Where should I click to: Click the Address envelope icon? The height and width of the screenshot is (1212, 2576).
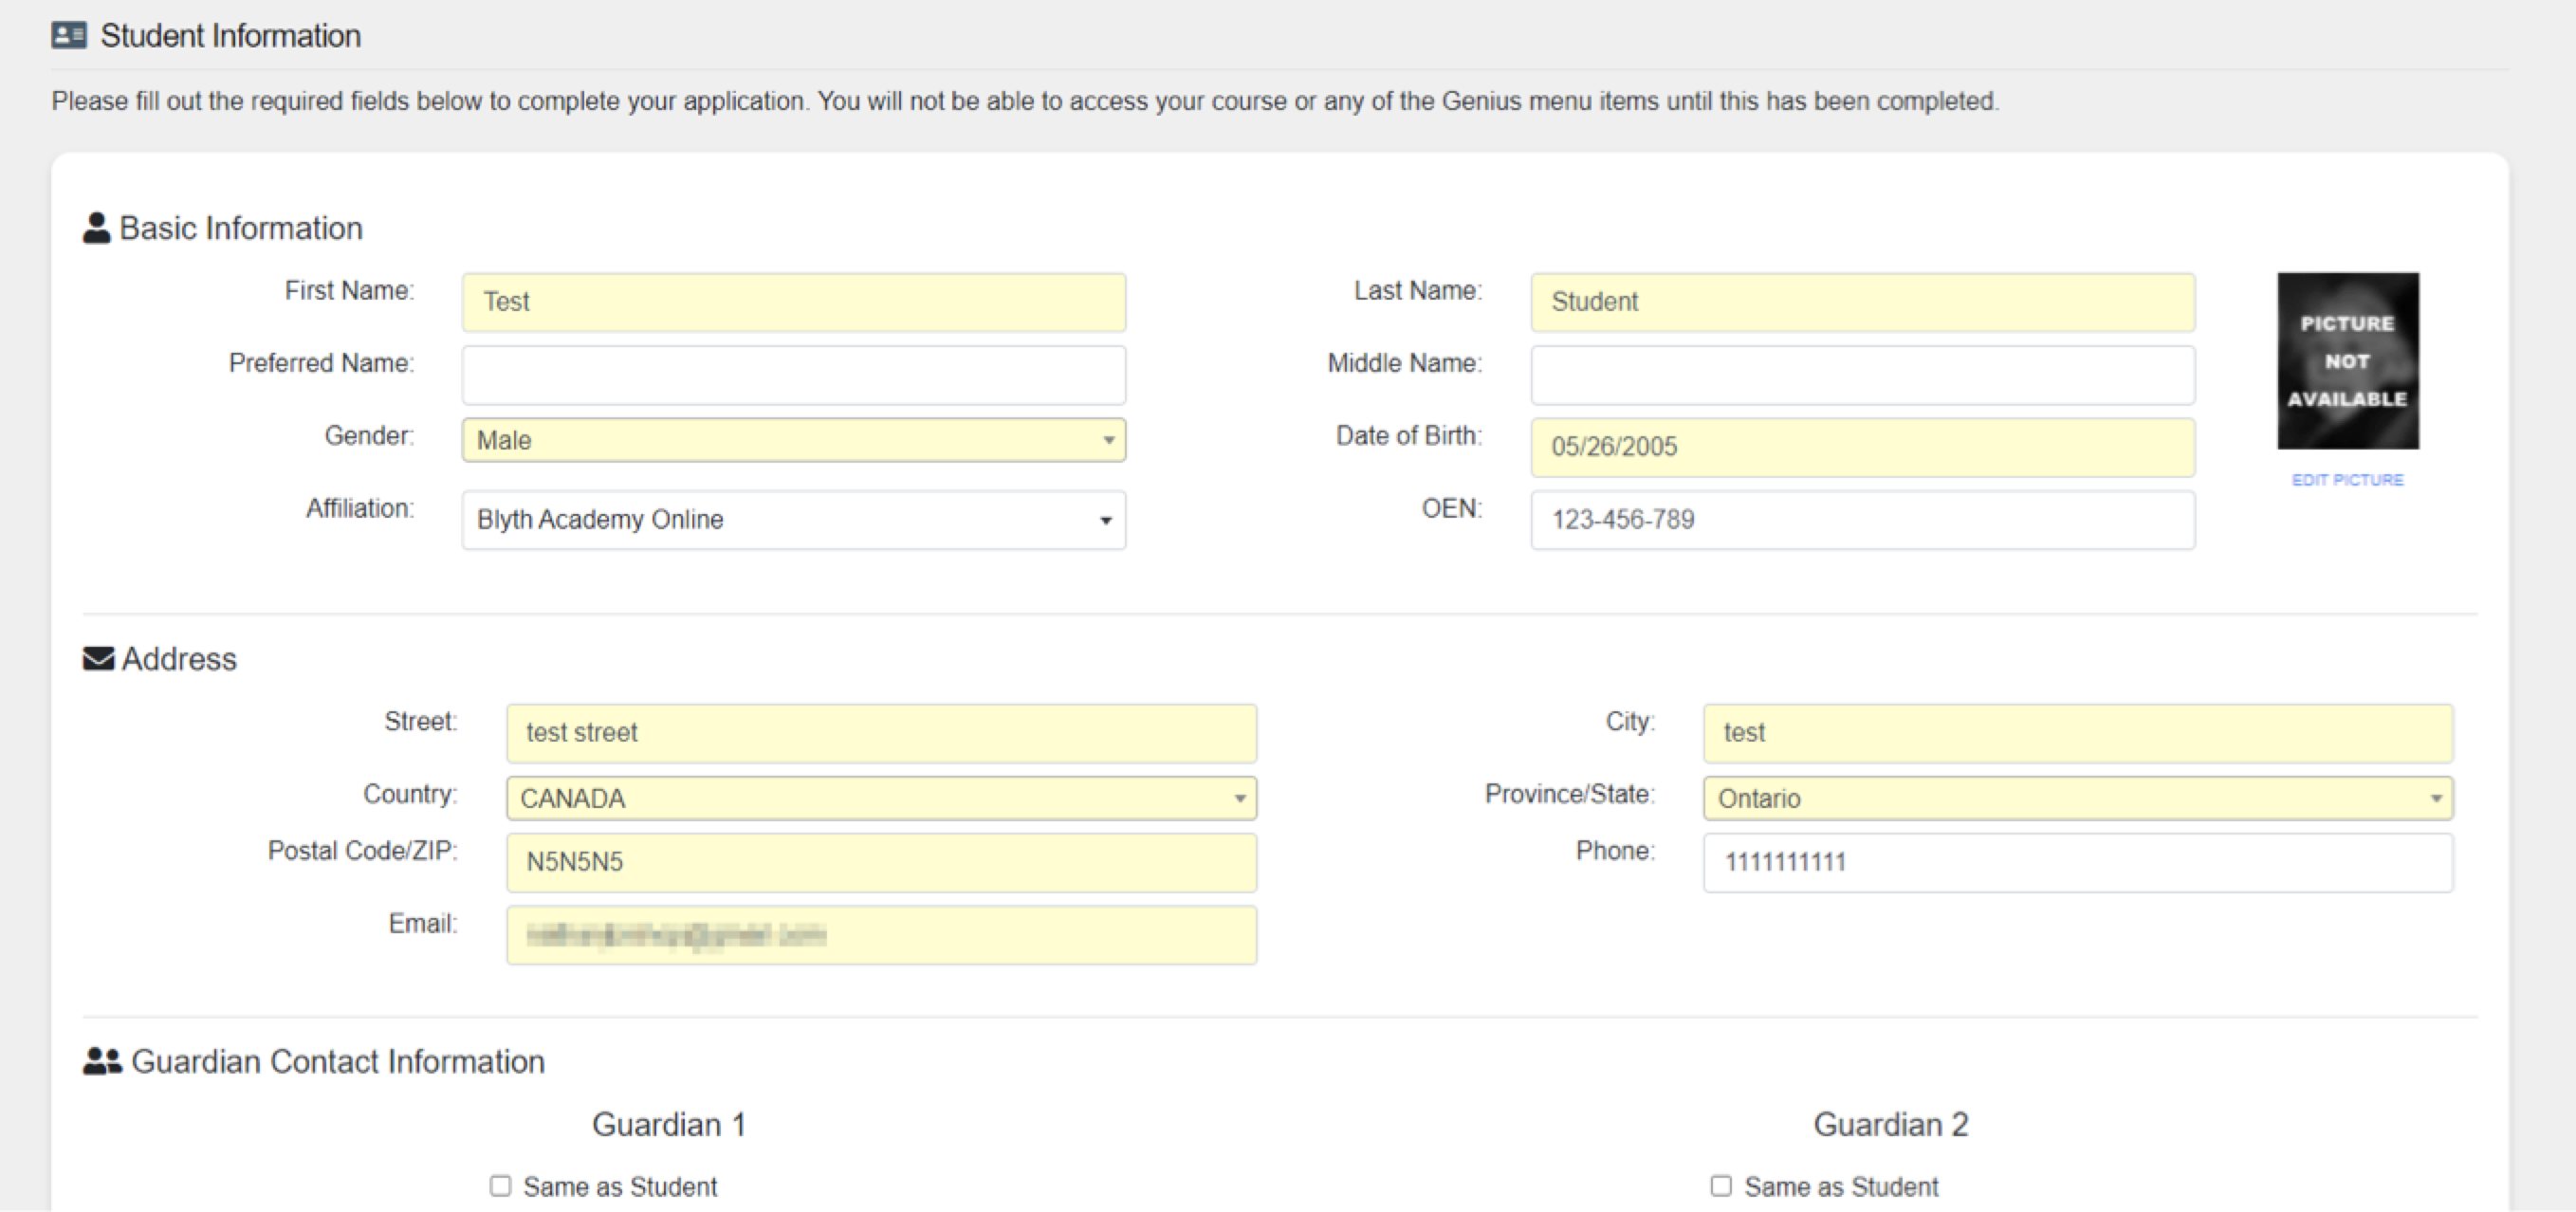(98, 659)
